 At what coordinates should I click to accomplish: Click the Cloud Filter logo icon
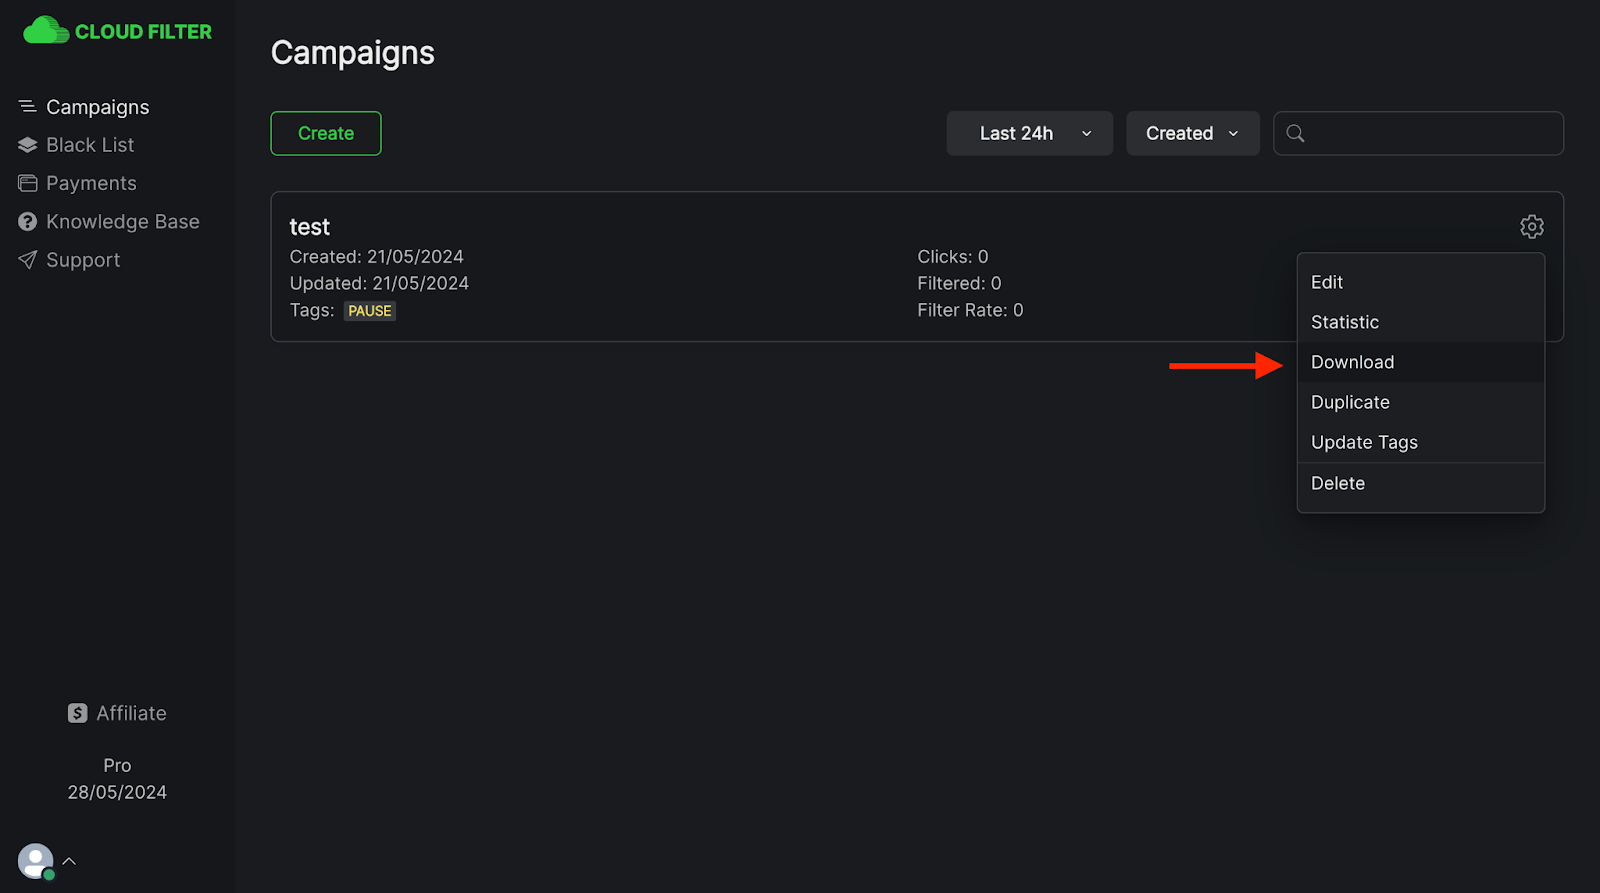click(x=46, y=31)
